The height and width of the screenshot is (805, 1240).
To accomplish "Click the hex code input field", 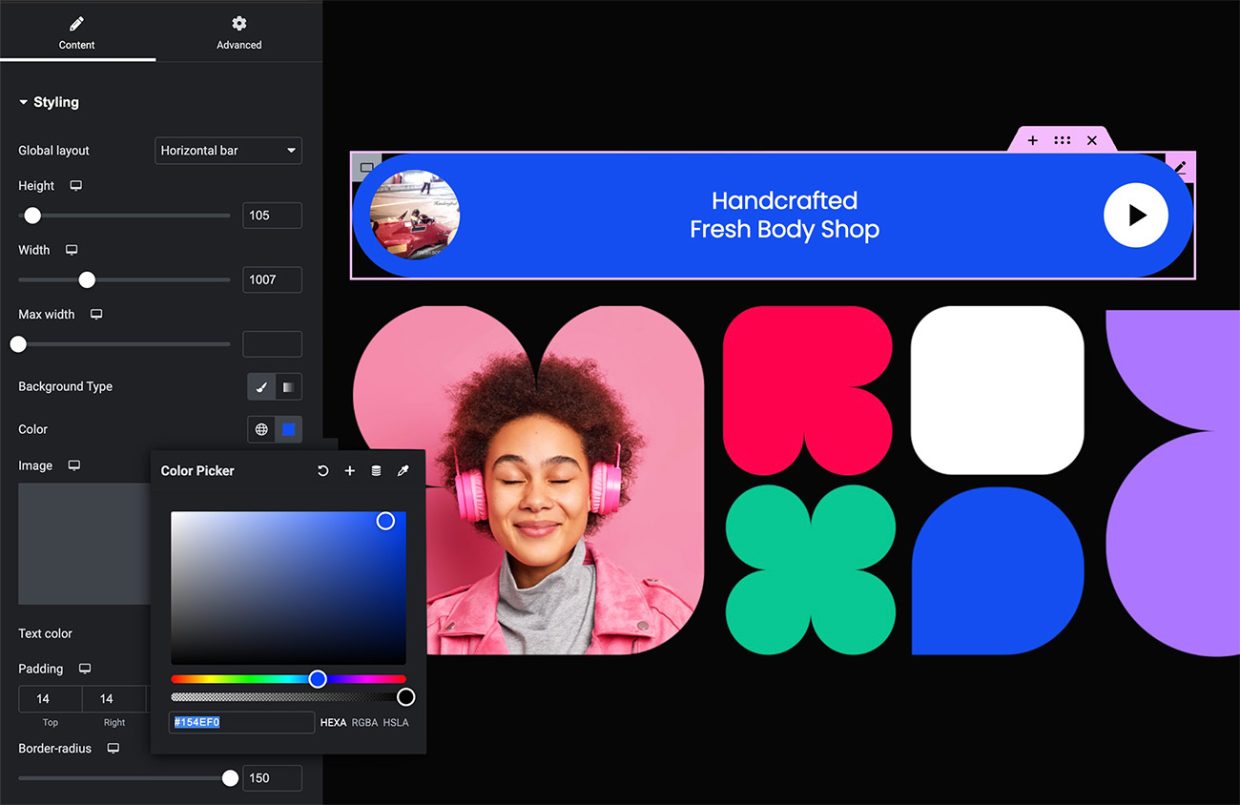I will coord(242,723).
